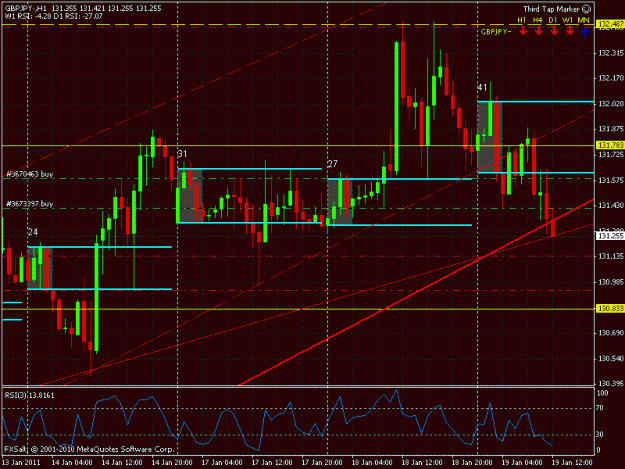
Task: Click the smiley icon beside Third Tap Marker
Action: 586,9
